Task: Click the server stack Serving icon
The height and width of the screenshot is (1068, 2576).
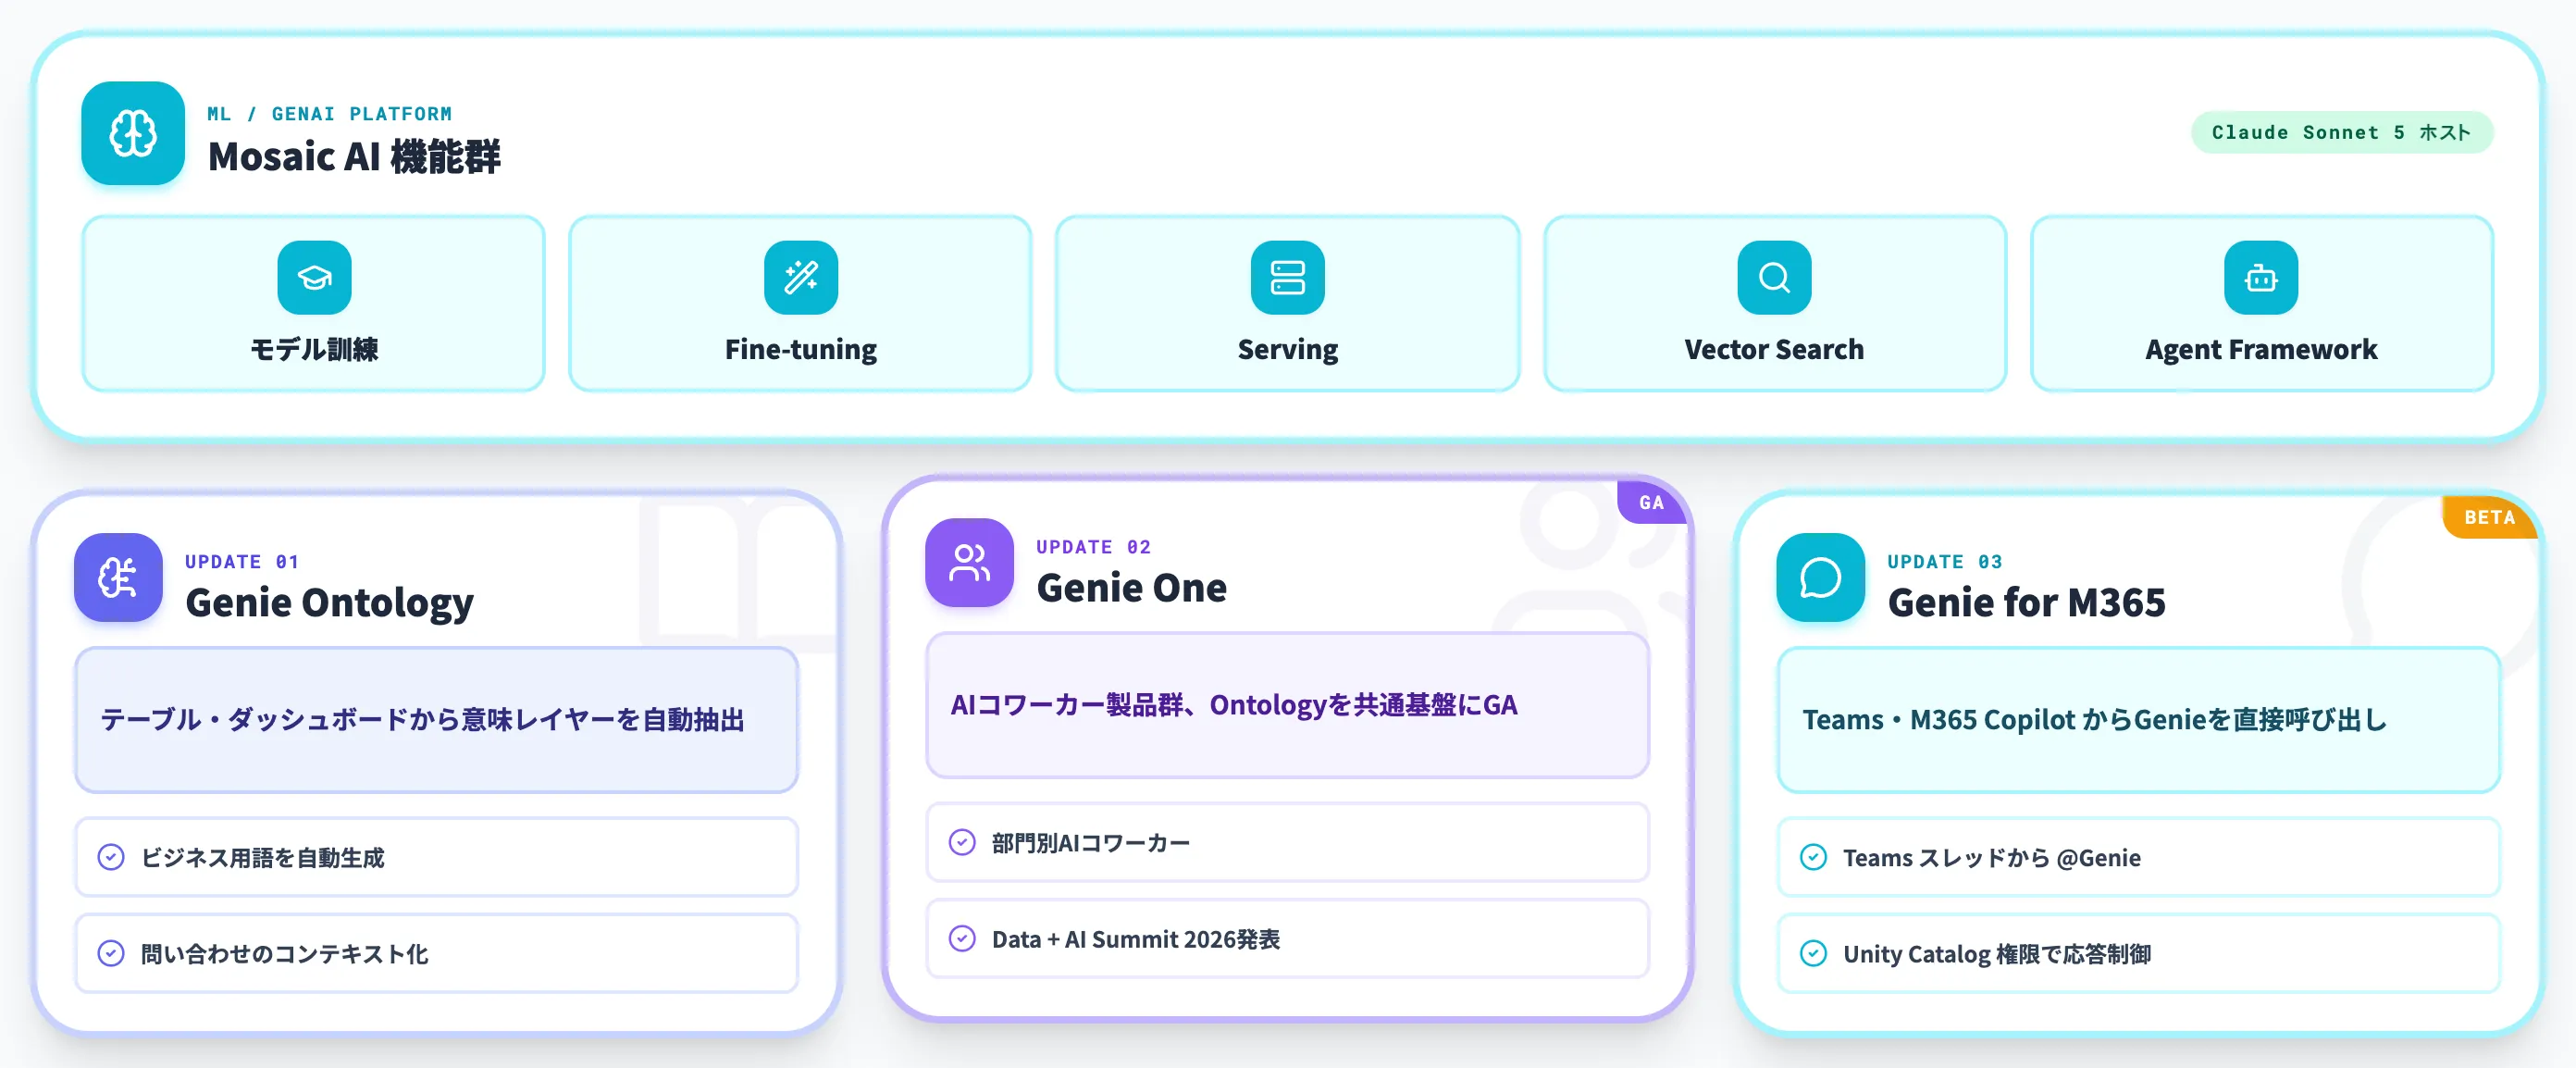Action: click(x=1287, y=277)
